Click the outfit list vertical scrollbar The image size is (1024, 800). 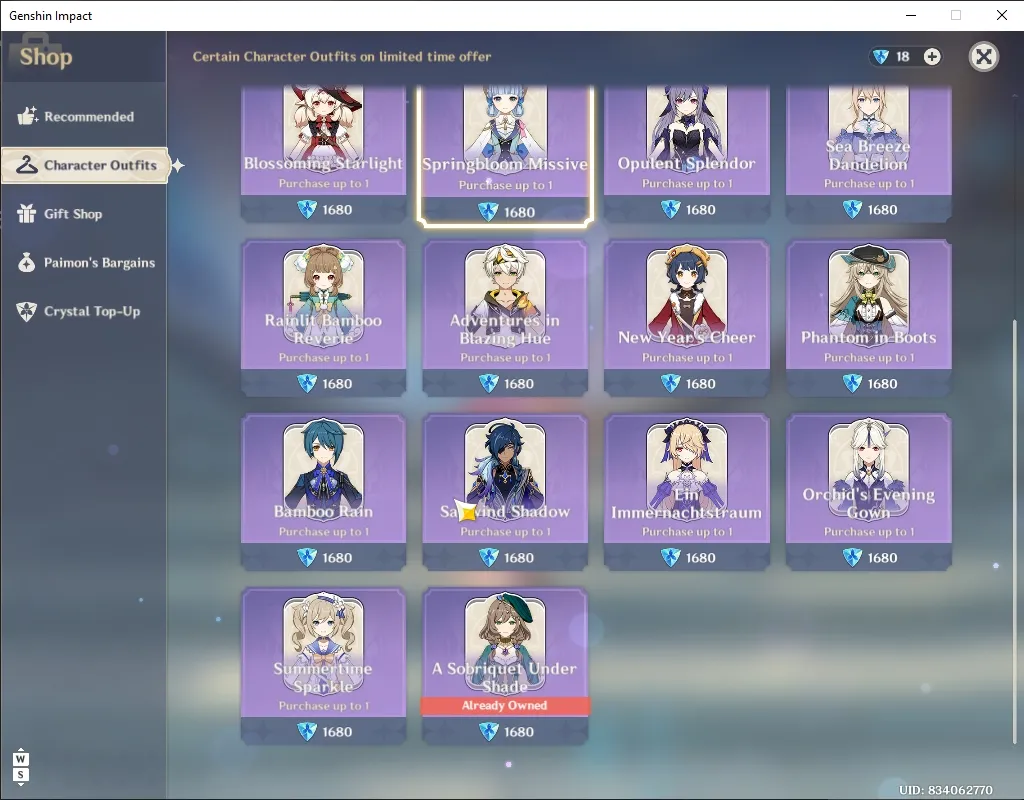[x=1014, y=531]
